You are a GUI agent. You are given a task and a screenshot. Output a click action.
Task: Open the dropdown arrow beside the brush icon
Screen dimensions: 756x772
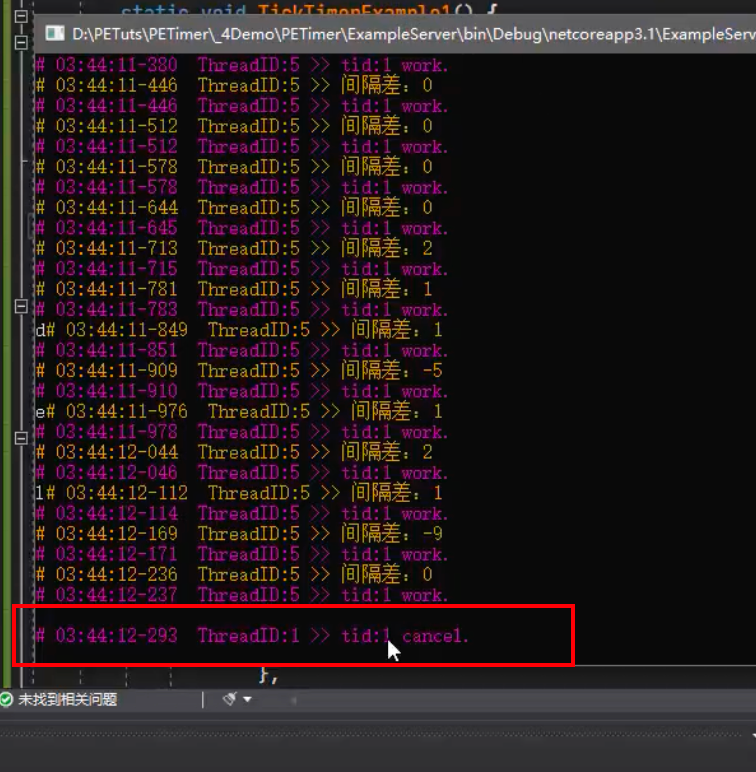pos(246,700)
